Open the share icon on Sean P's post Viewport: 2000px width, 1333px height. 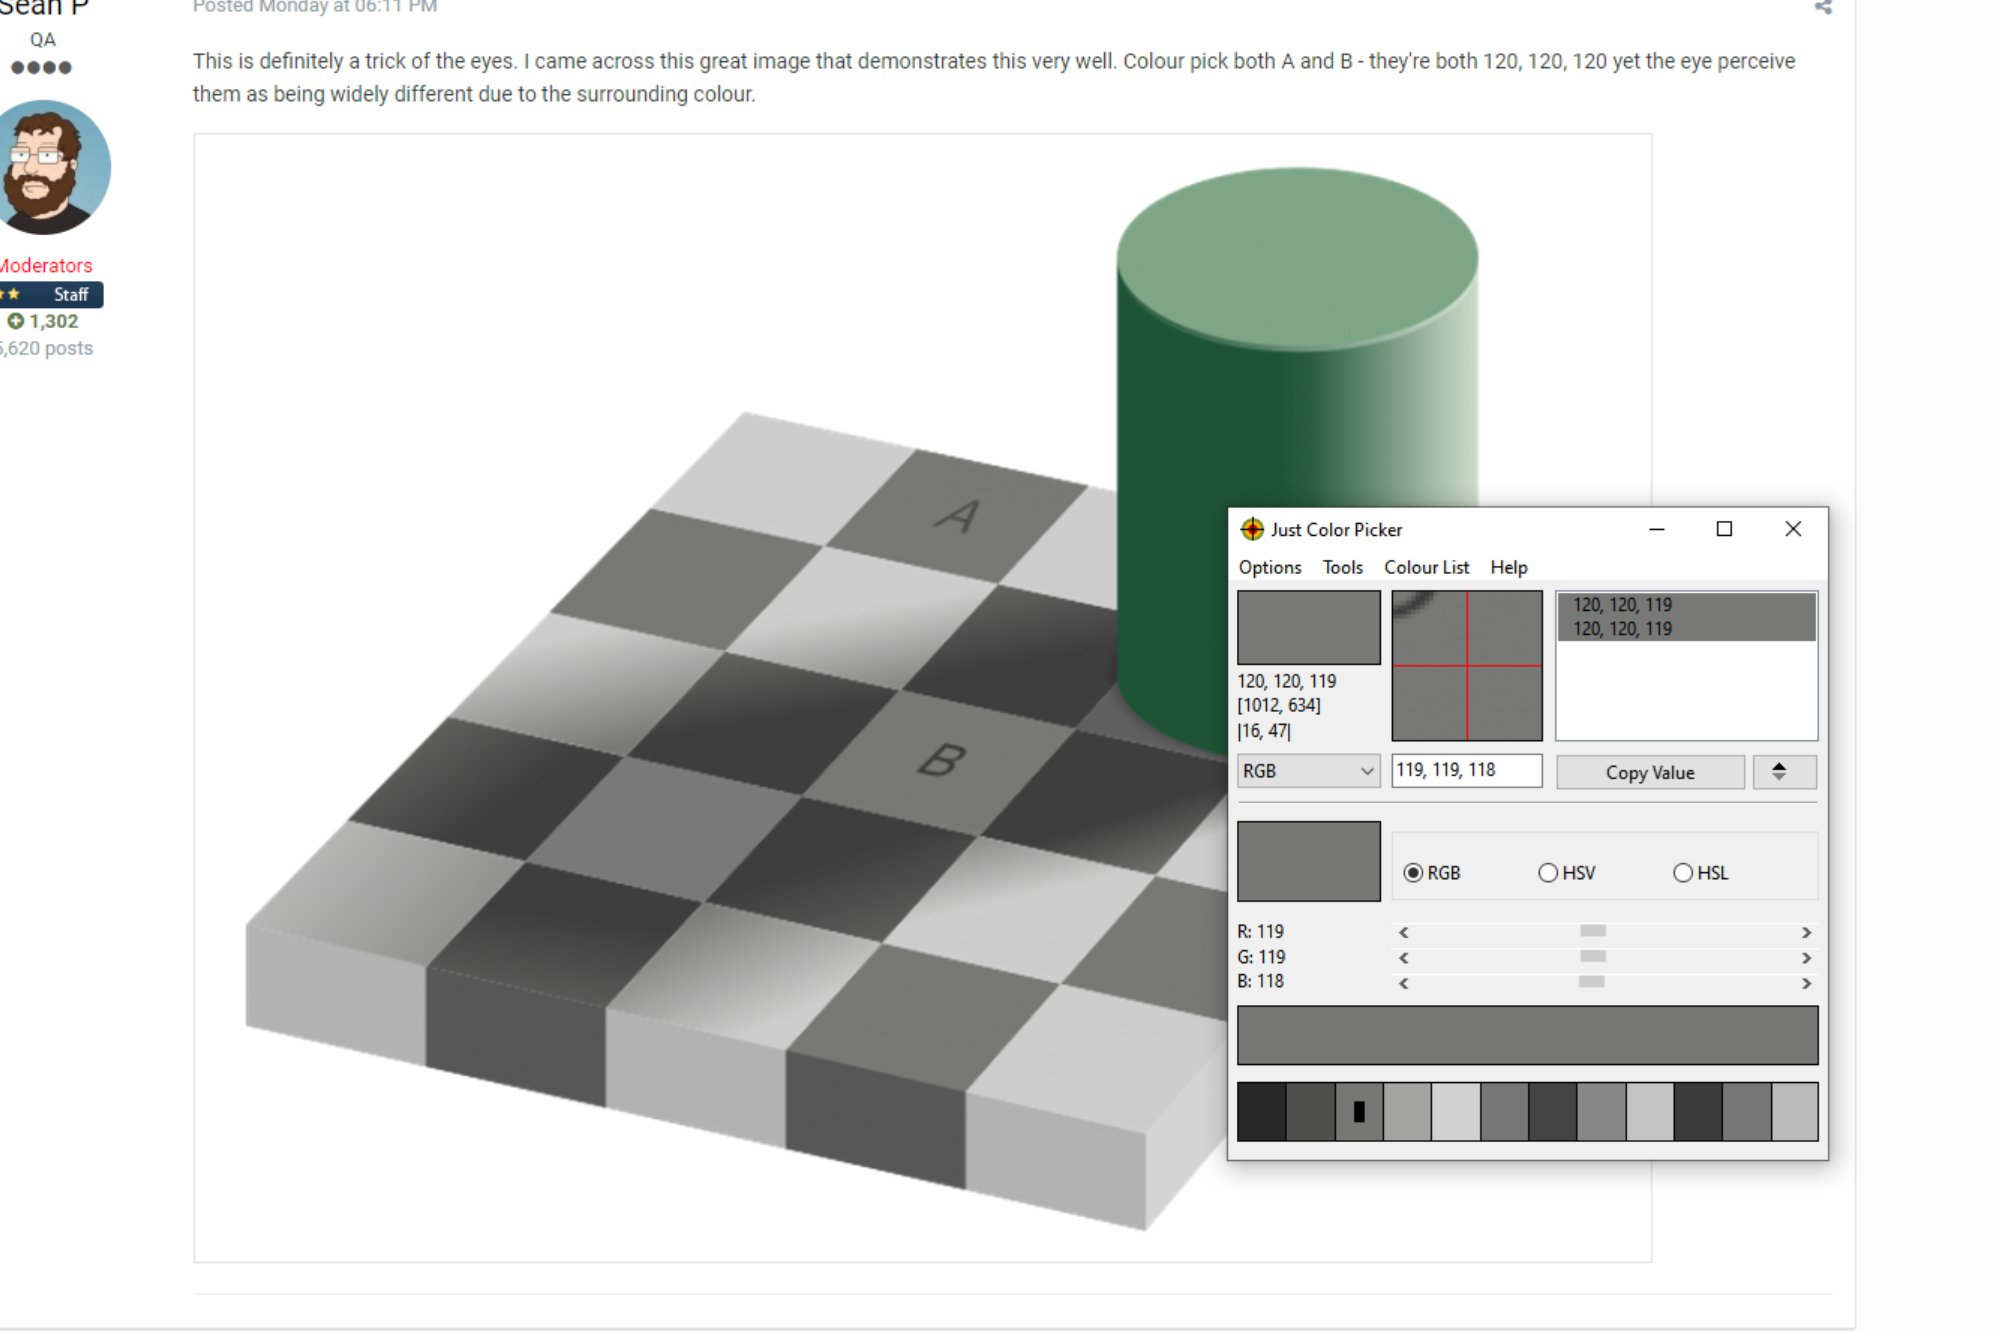(1823, 7)
